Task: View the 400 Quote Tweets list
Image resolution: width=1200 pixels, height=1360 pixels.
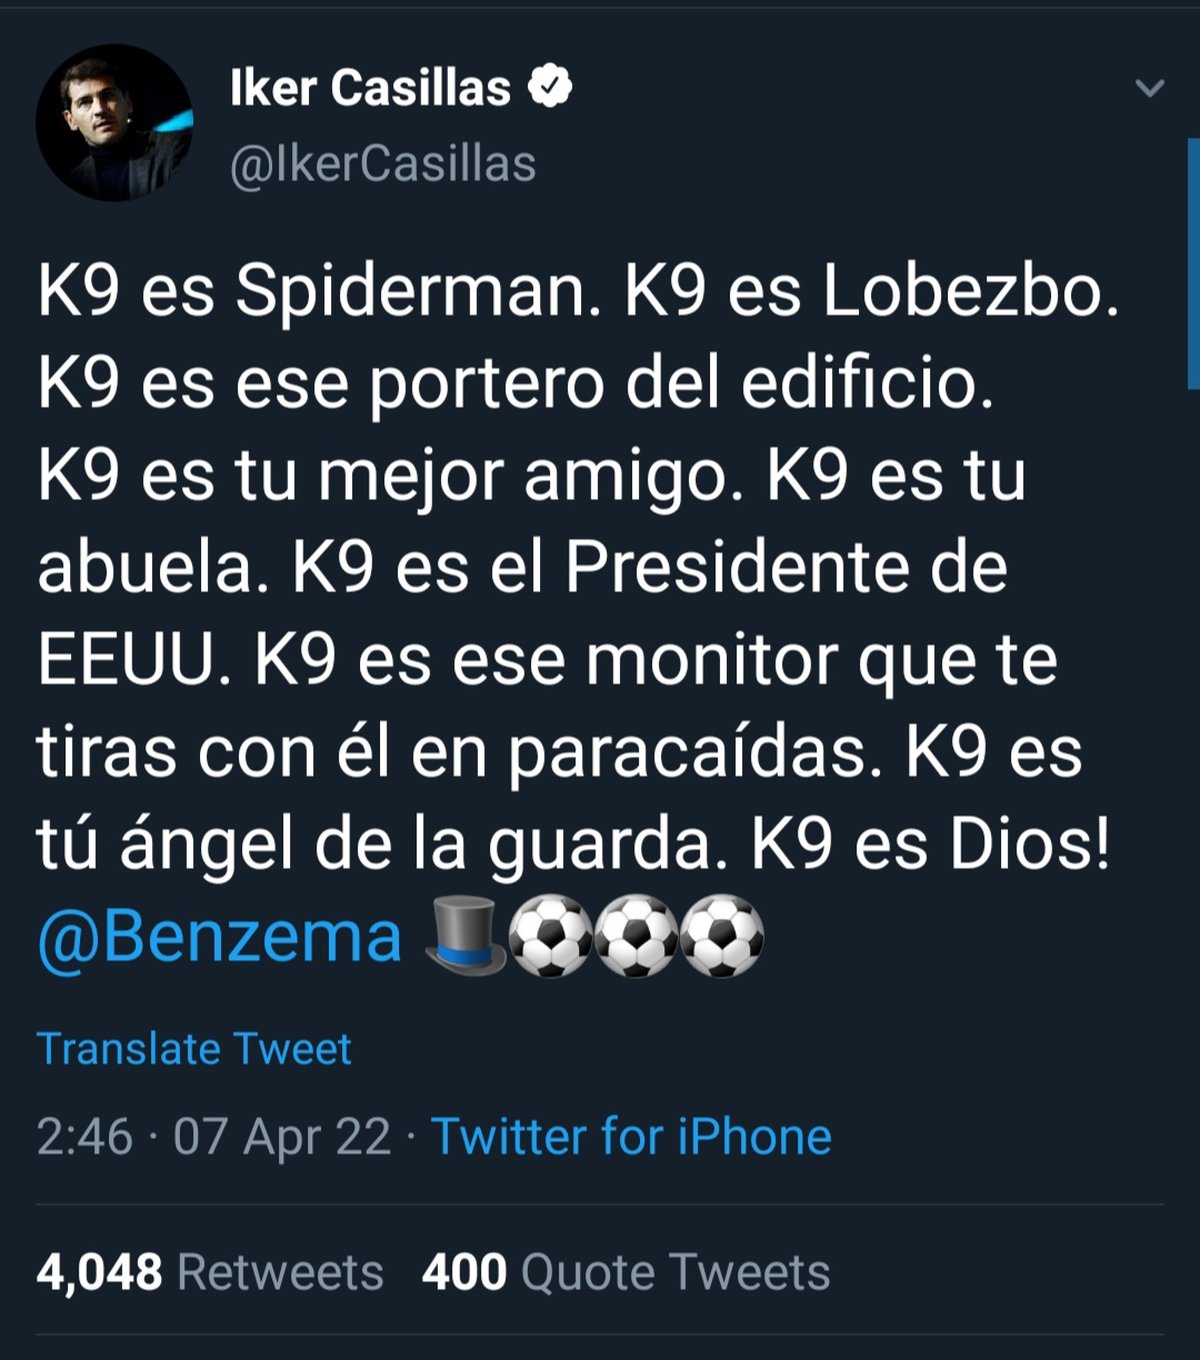Action: pos(626,1272)
